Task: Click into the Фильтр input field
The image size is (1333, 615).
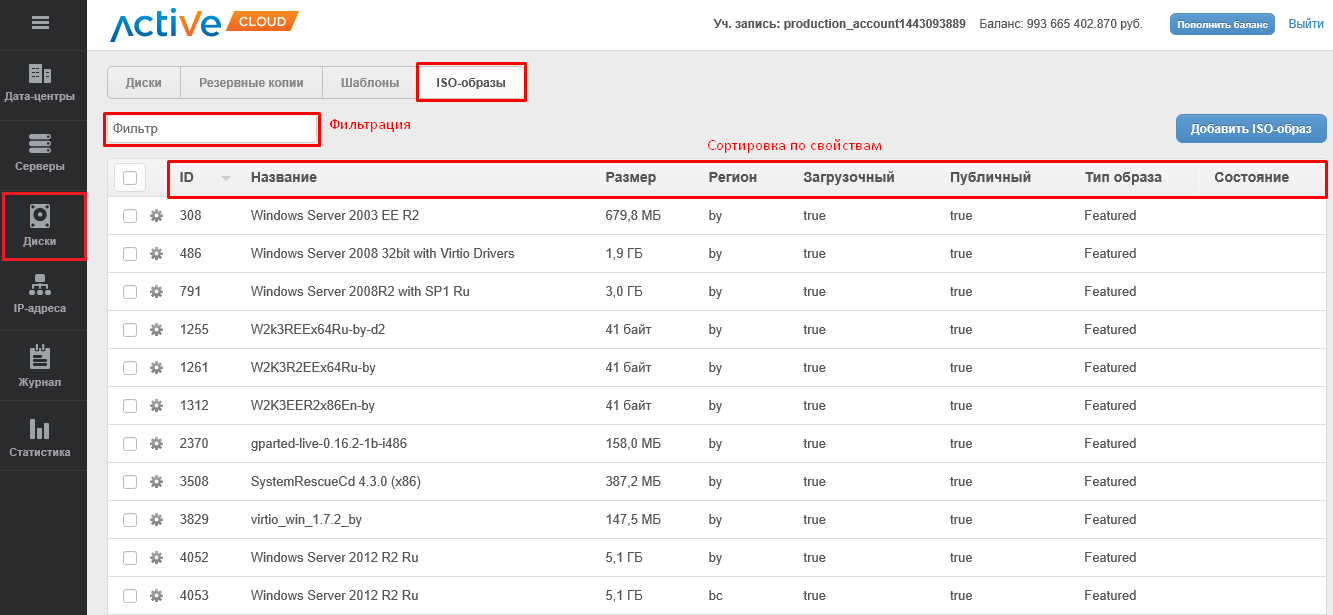Action: click(x=212, y=129)
